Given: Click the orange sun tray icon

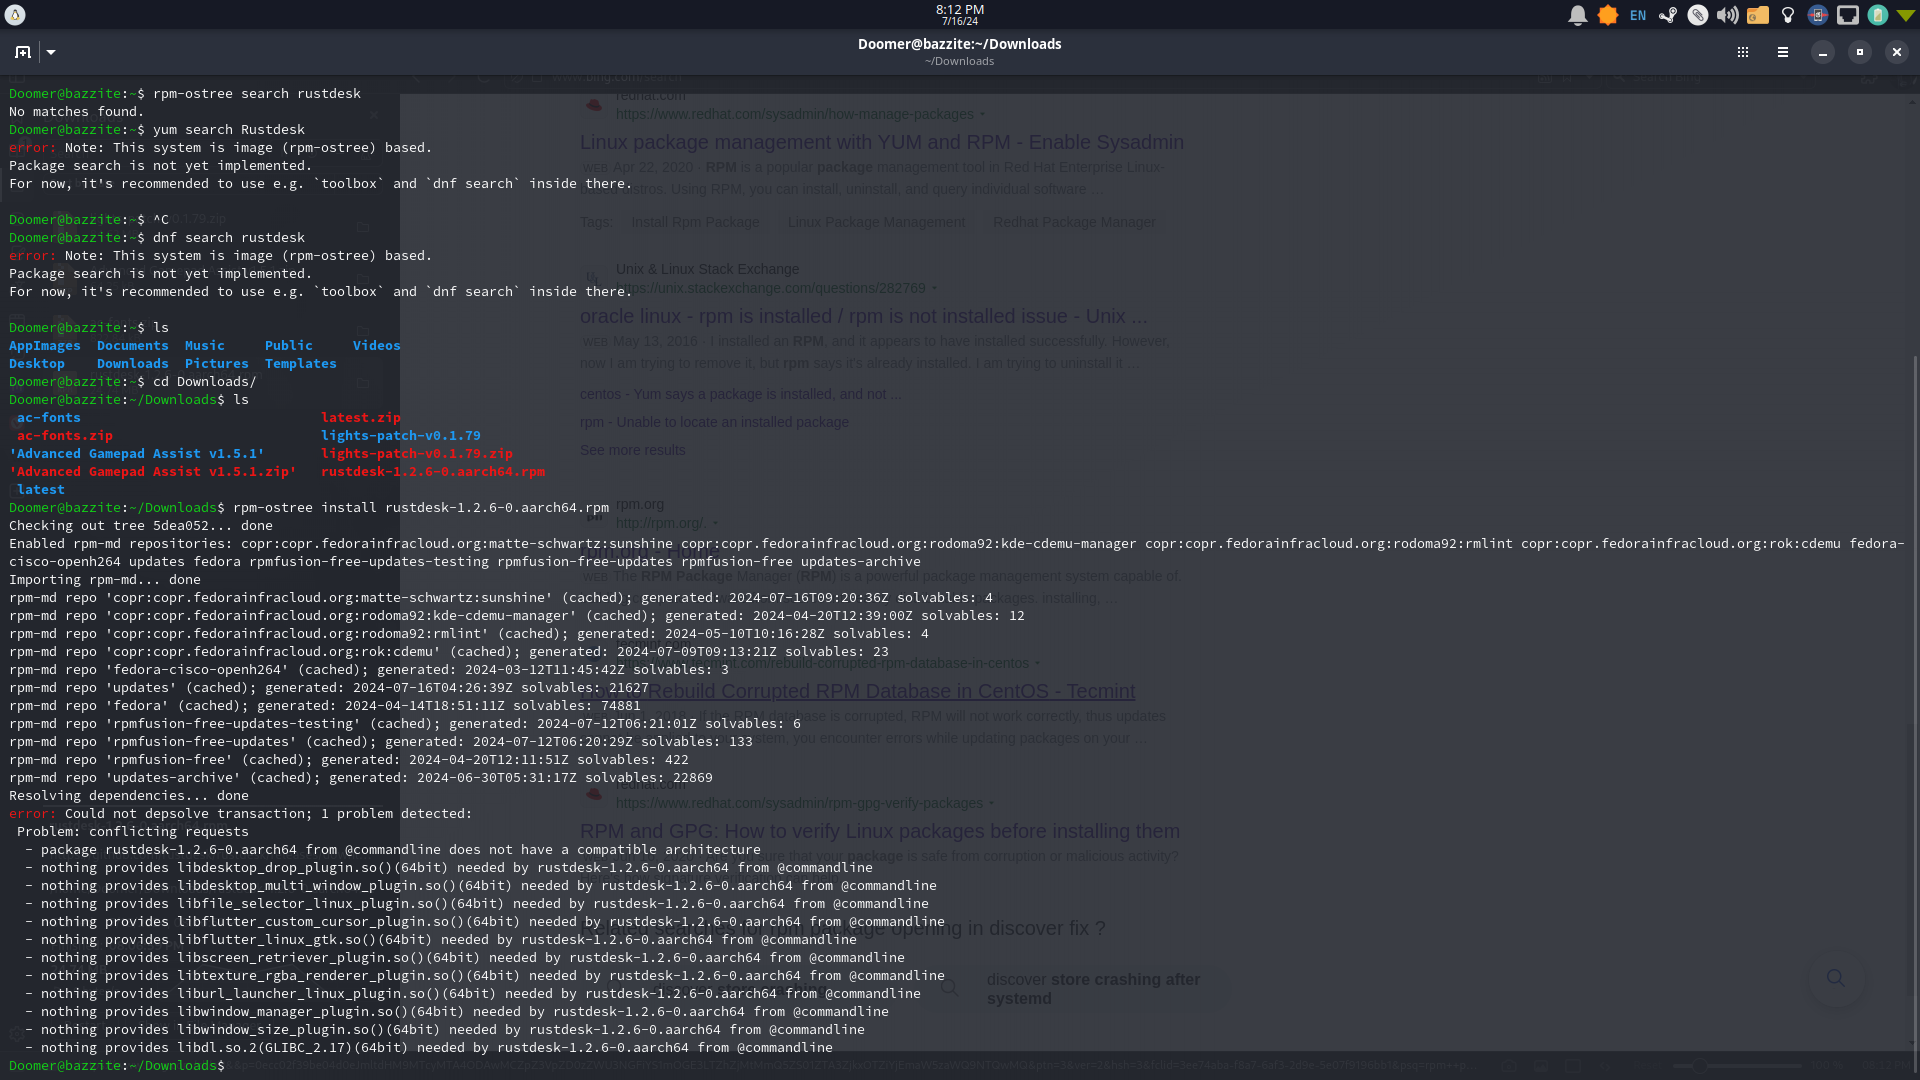Looking at the screenshot, I should (x=1608, y=15).
